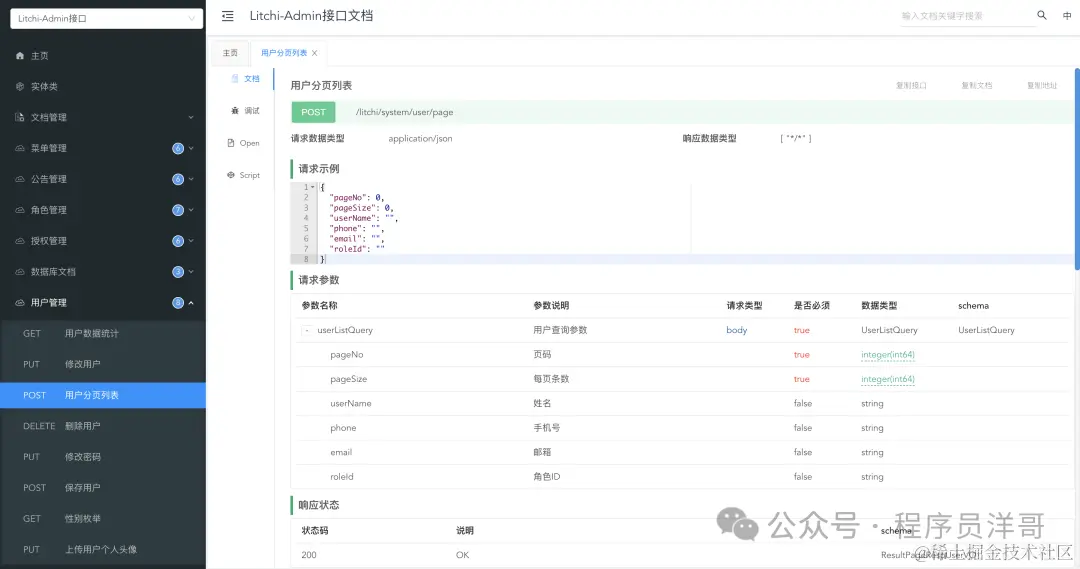Click the body request type cell
The width and height of the screenshot is (1080, 569).
click(x=736, y=331)
